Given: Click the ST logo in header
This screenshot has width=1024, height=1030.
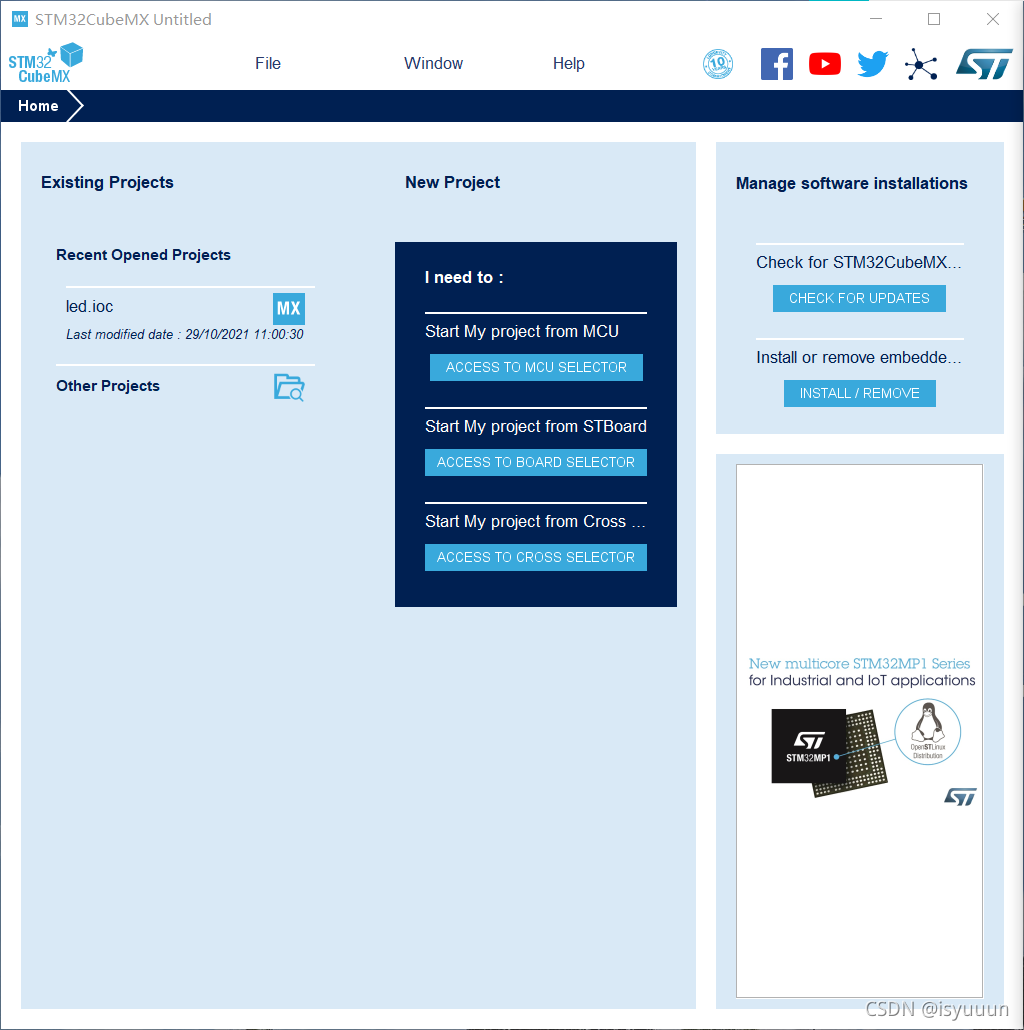Looking at the screenshot, I should pos(984,64).
